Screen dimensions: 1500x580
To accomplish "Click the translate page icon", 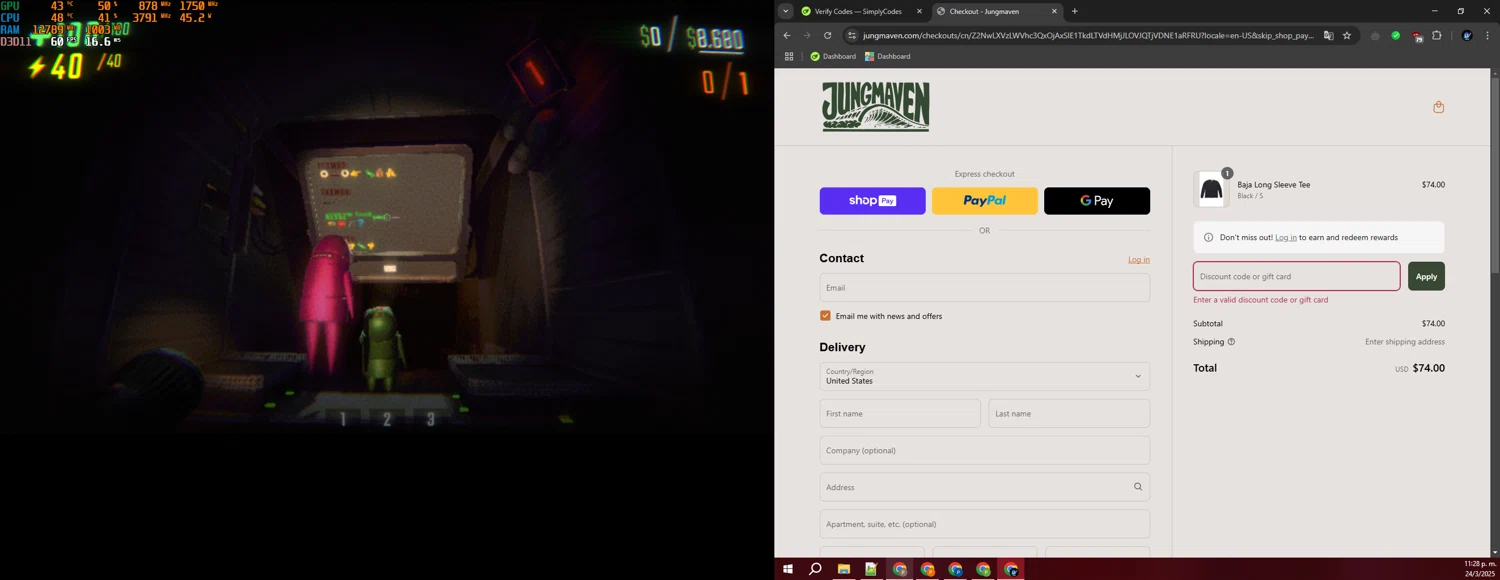I will 1328,35.
